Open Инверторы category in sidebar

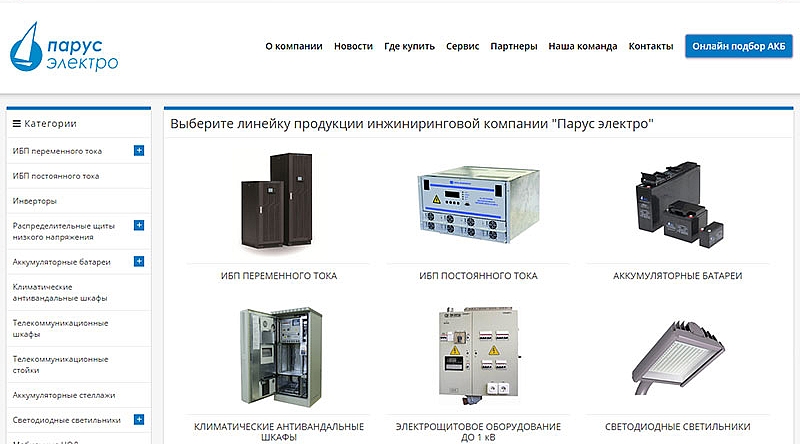[35, 200]
